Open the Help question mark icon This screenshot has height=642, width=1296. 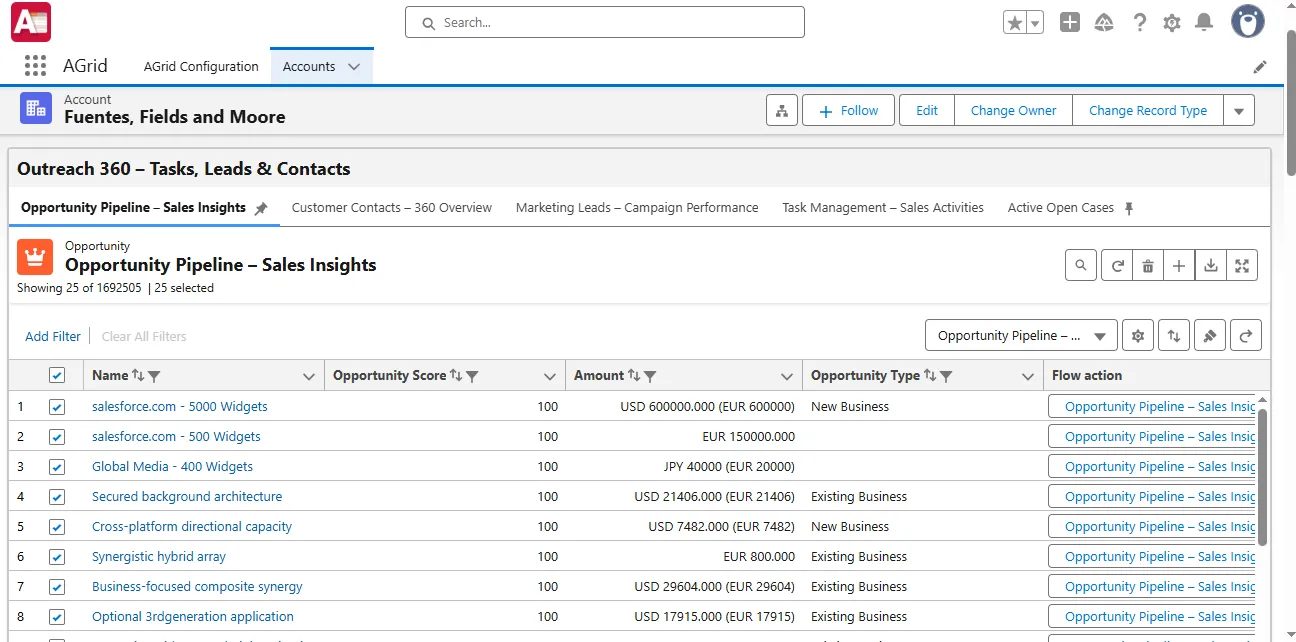click(1139, 23)
